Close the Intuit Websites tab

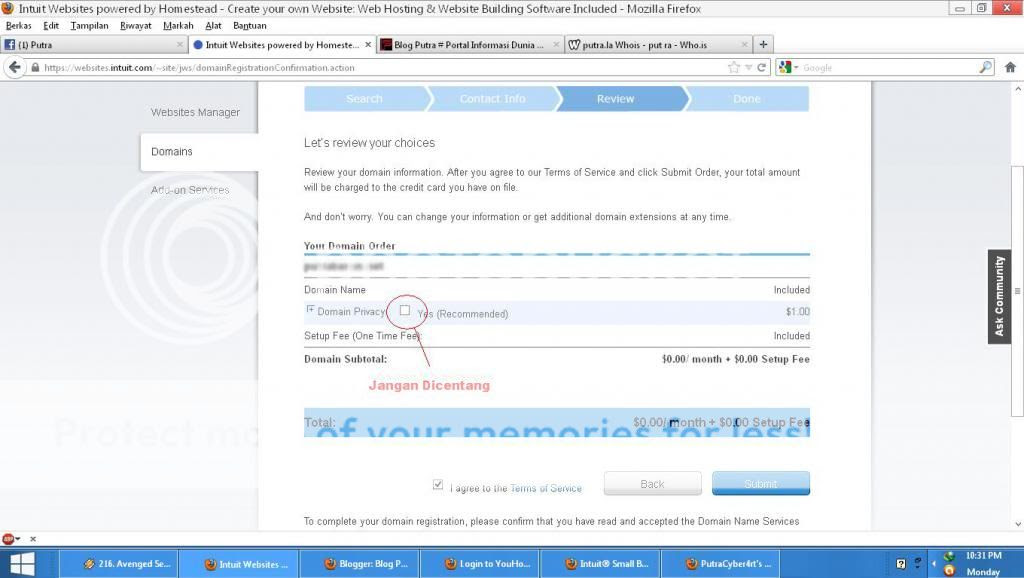[368, 44]
